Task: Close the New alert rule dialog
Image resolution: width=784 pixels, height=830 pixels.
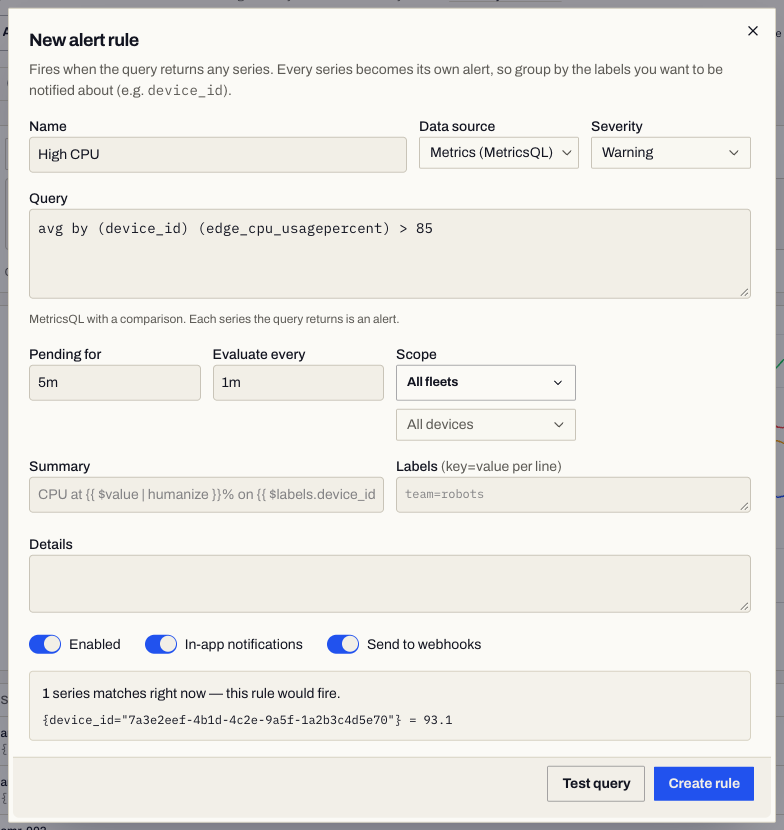Action: [752, 31]
